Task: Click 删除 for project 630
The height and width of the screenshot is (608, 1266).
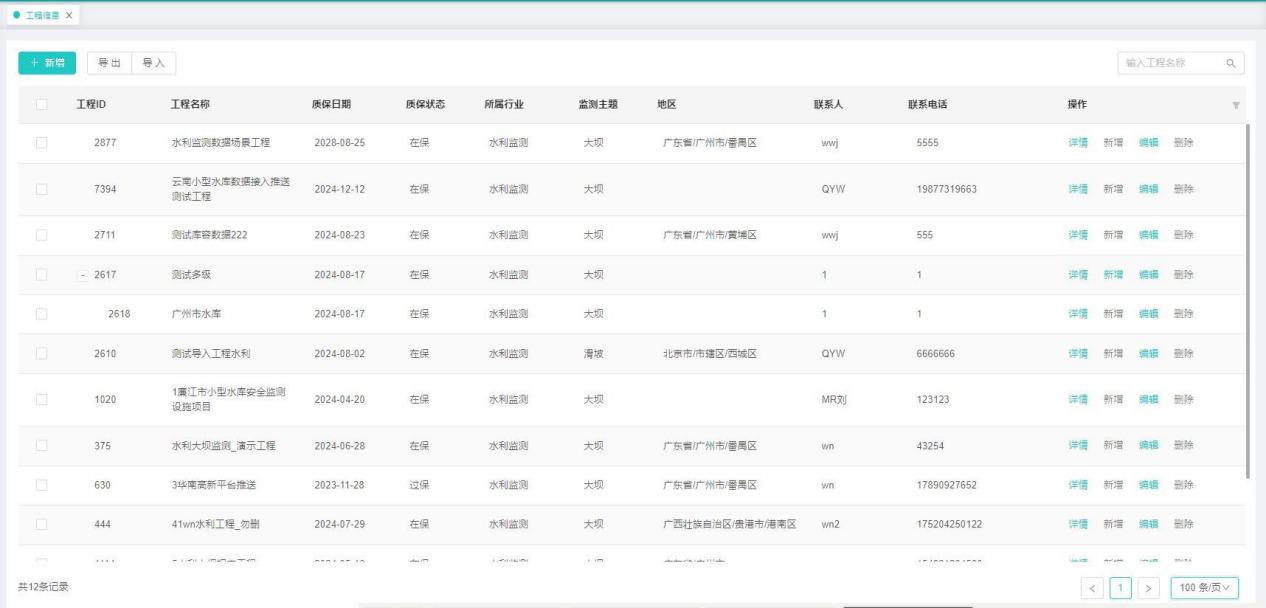Action: [1183, 485]
